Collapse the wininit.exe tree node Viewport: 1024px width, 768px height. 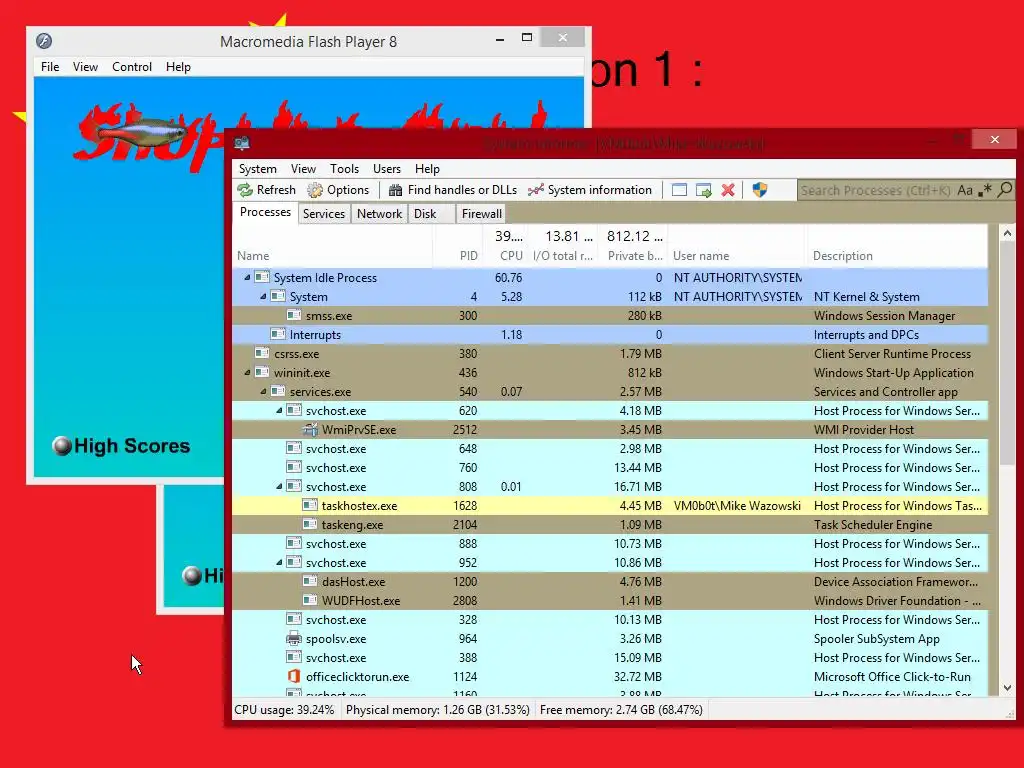[x=247, y=373]
